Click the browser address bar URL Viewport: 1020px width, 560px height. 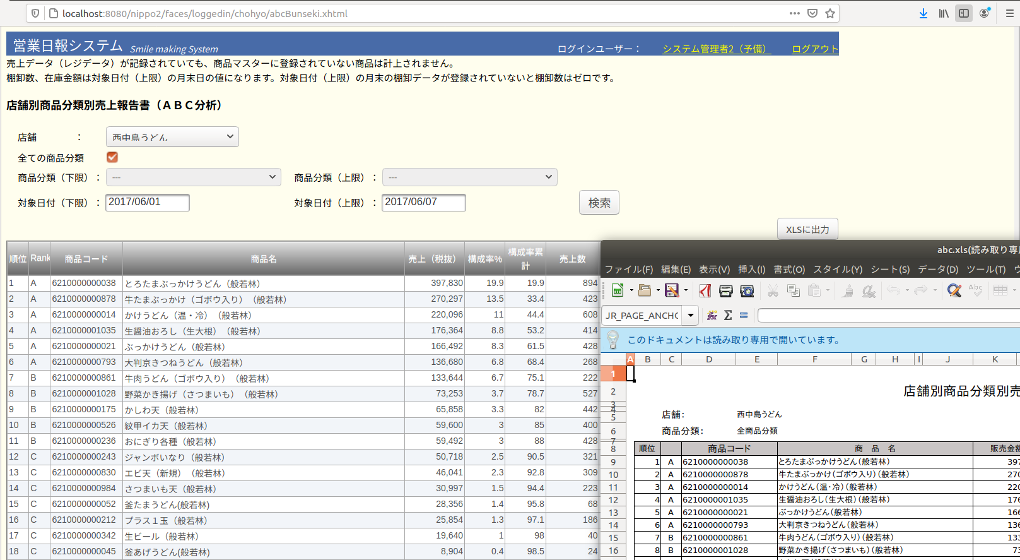tap(205, 13)
